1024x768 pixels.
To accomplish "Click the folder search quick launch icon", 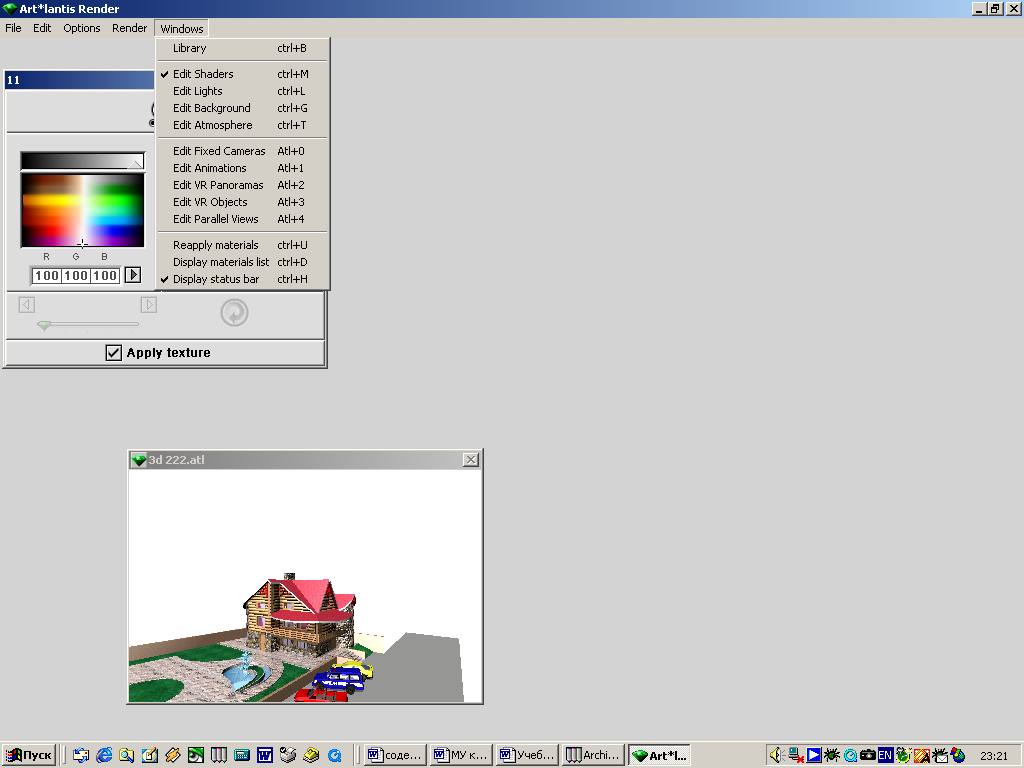I will tap(127, 755).
